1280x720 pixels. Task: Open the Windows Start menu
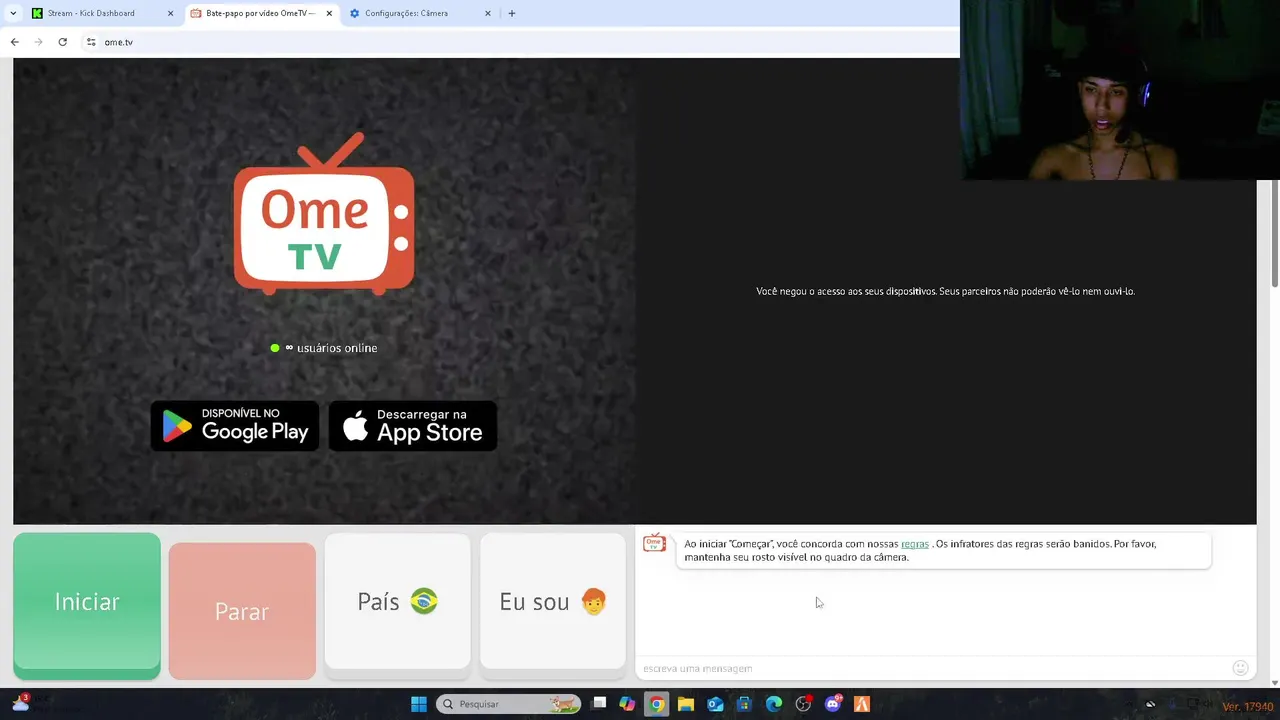click(x=419, y=704)
